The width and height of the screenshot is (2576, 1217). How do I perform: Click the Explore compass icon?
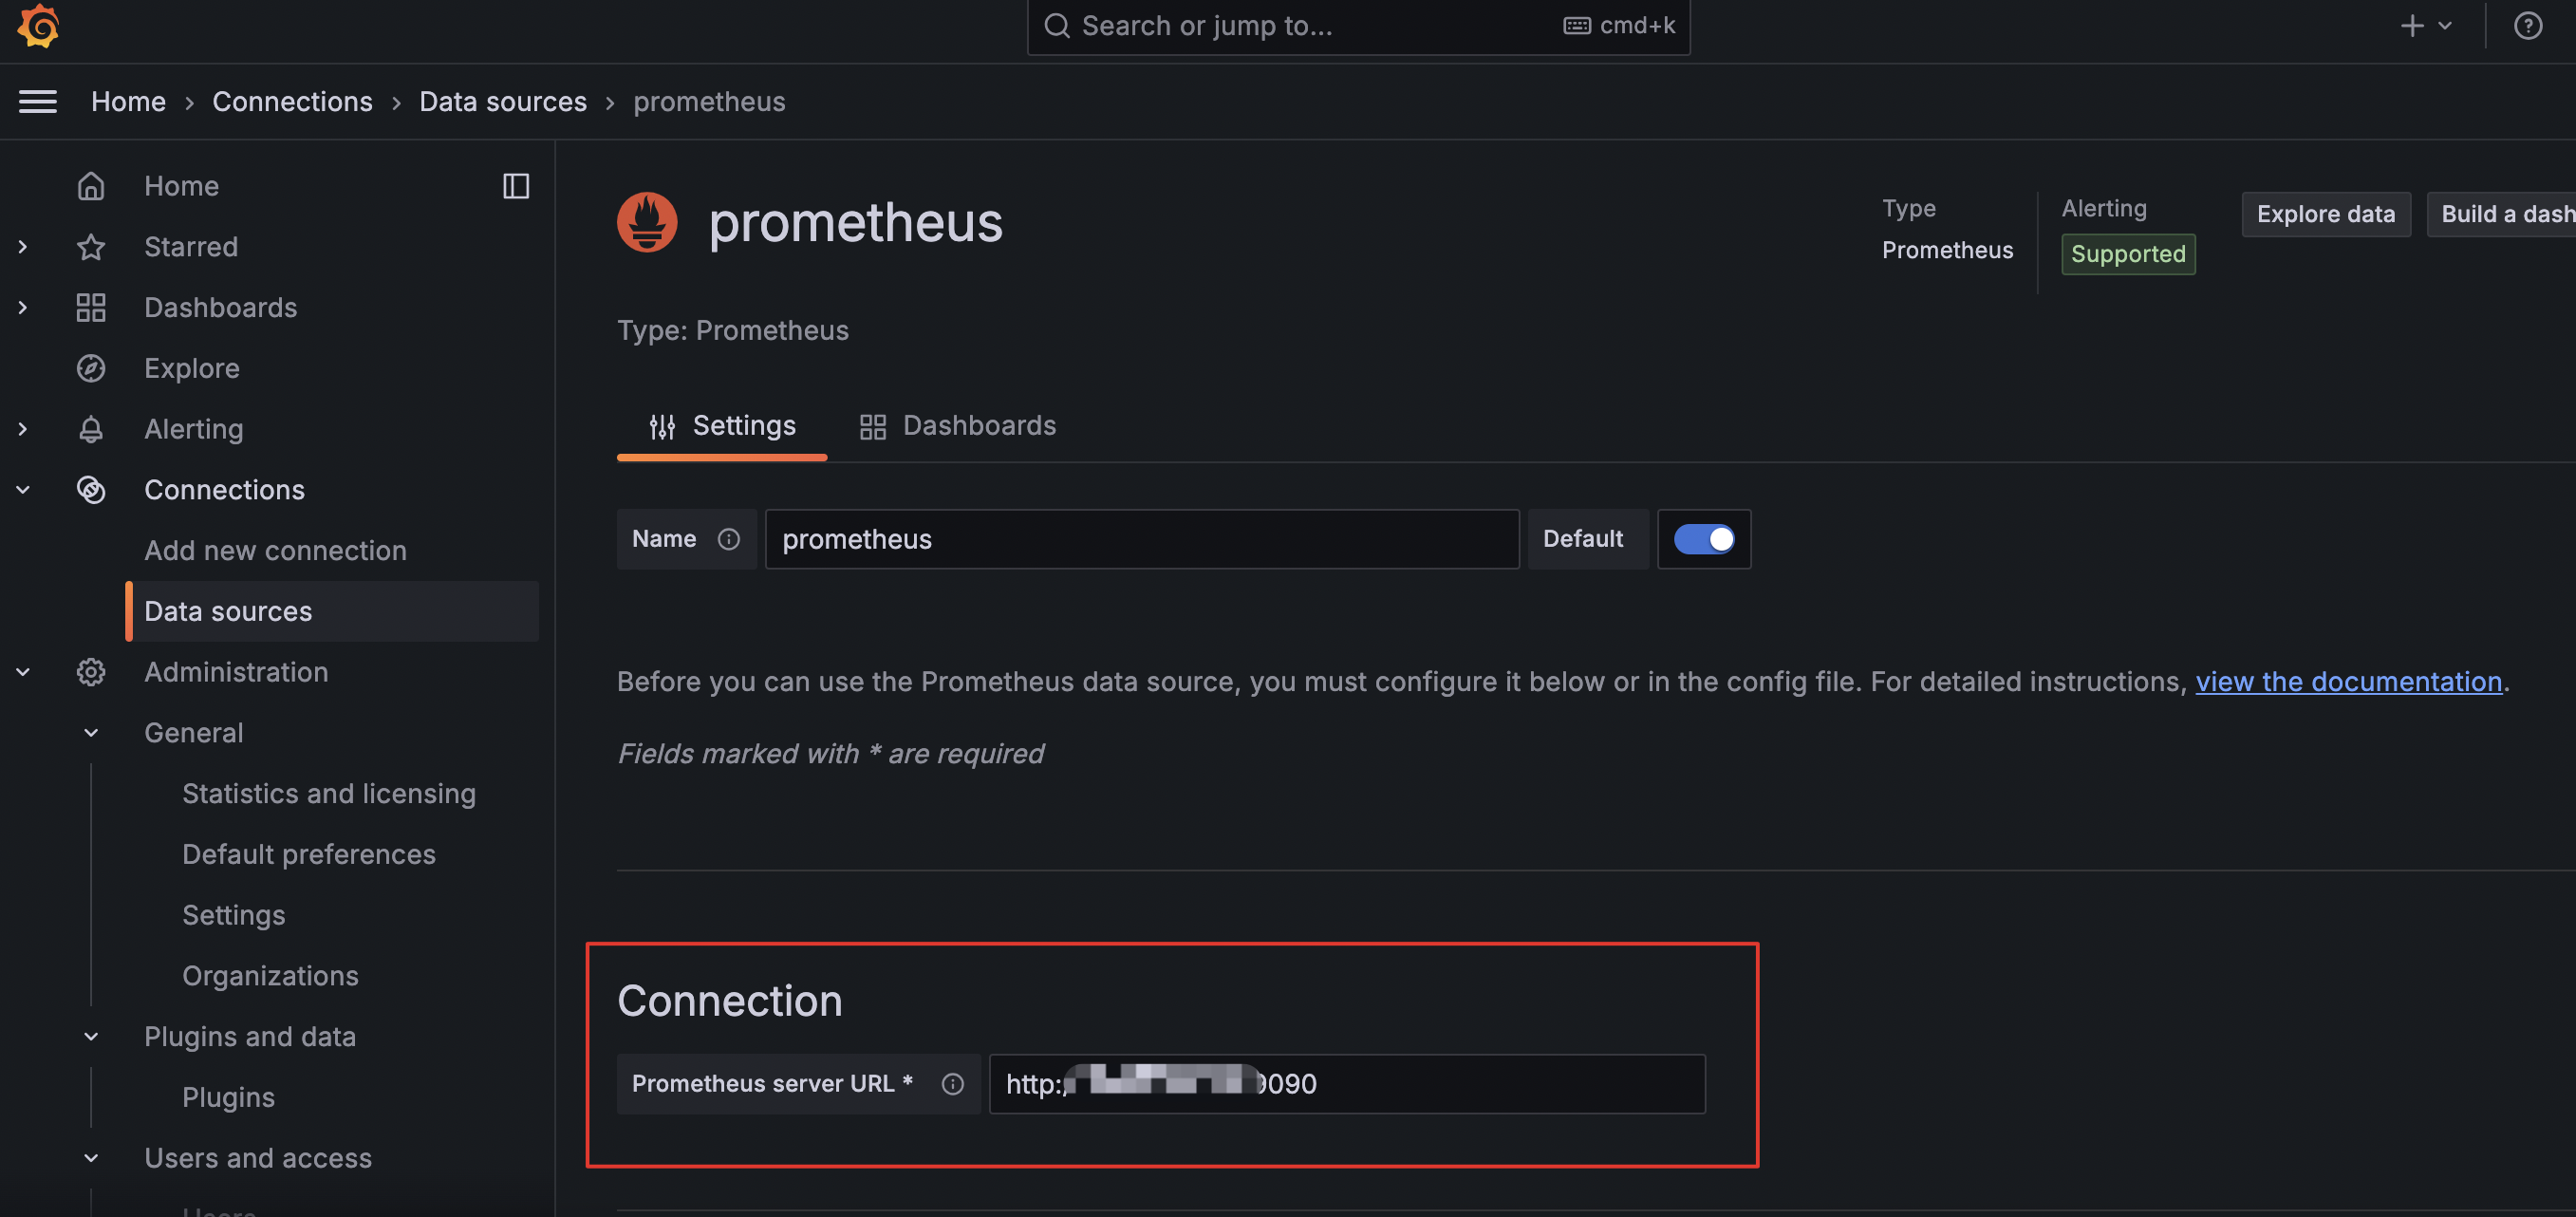click(91, 368)
